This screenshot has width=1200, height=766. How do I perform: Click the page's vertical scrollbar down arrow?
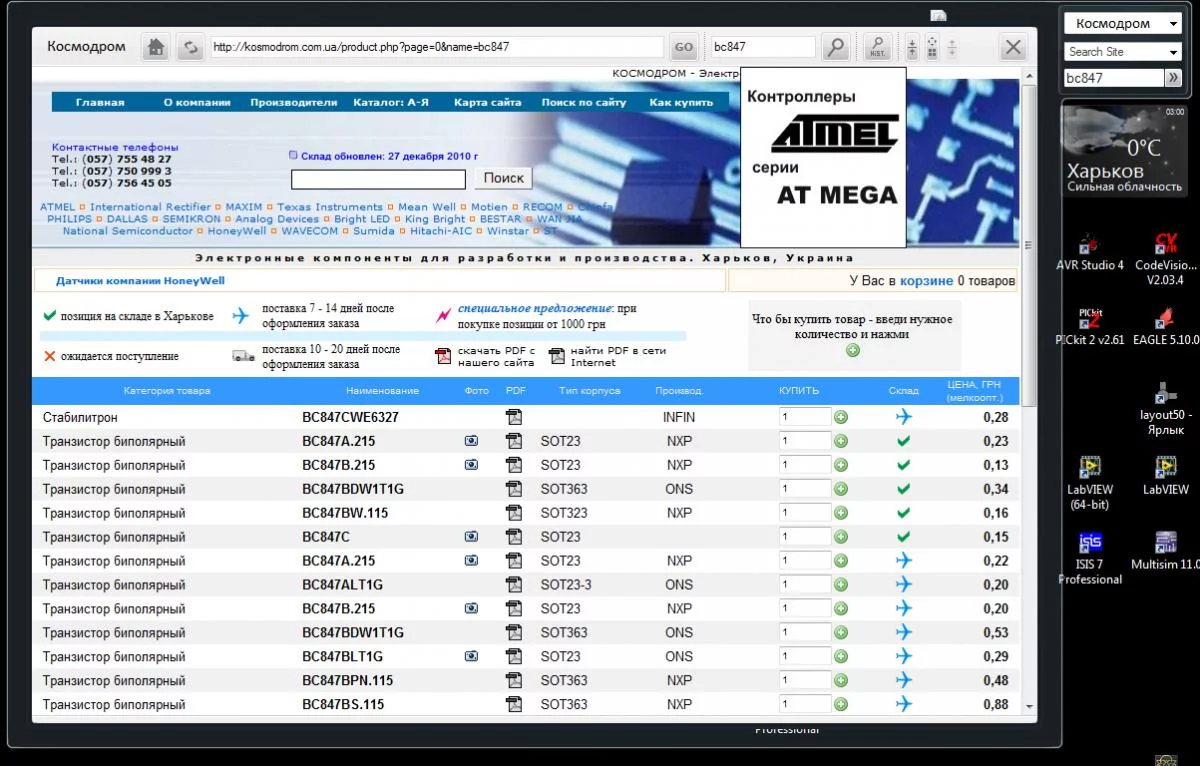click(1029, 706)
